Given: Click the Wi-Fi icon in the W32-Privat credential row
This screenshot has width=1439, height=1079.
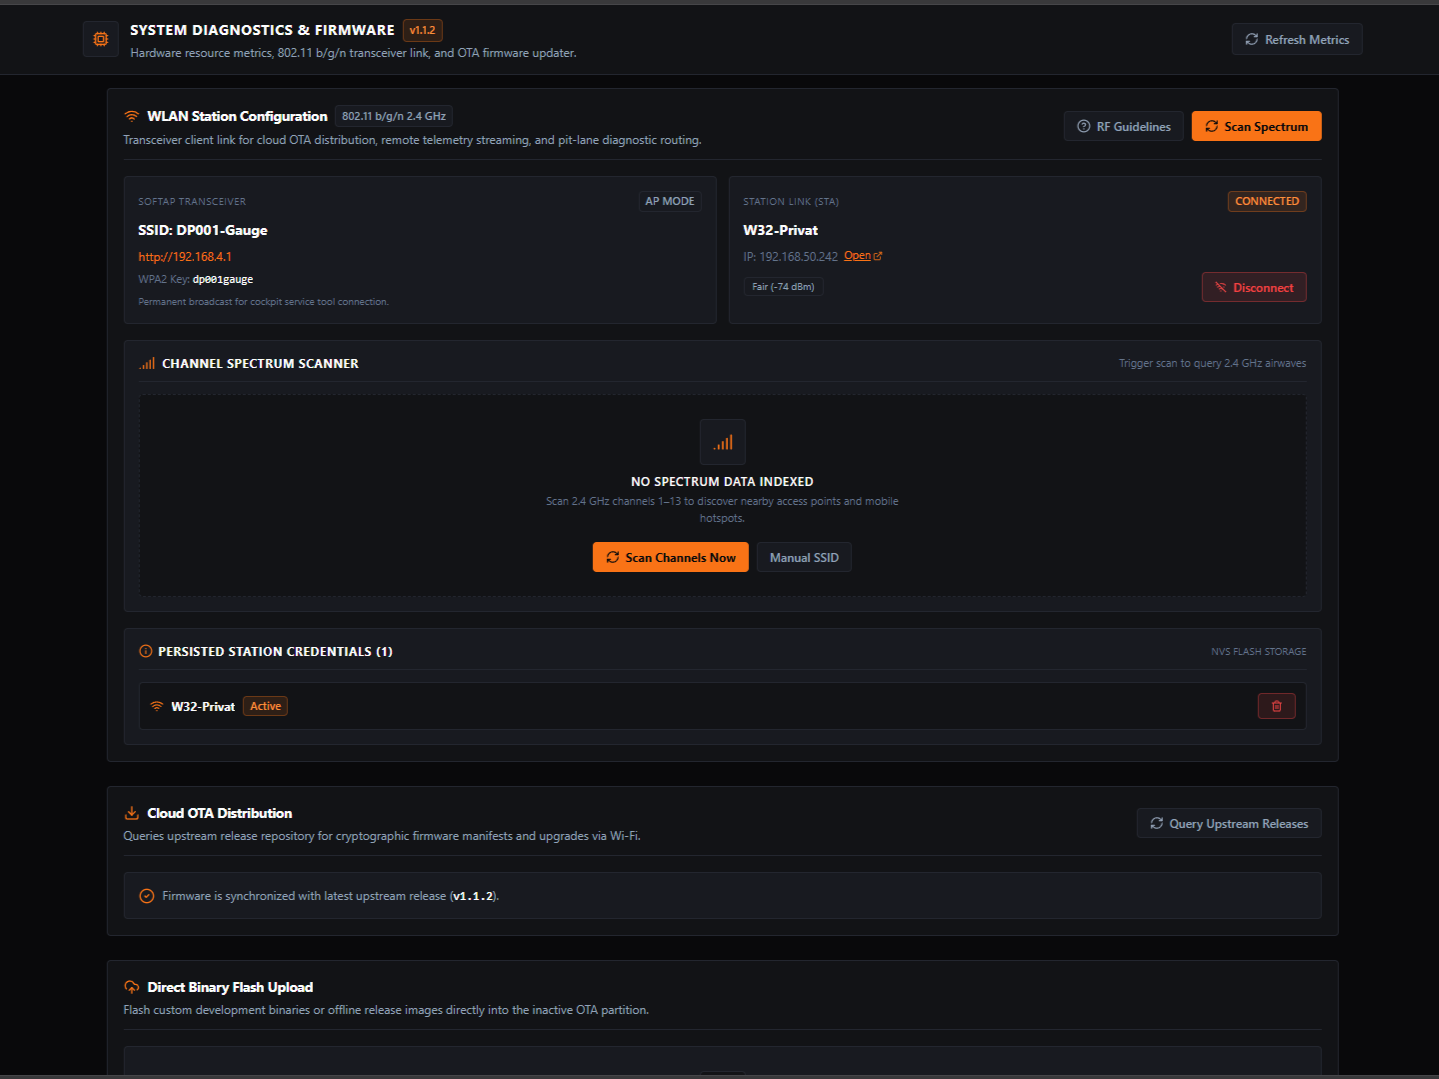Looking at the screenshot, I should pos(157,706).
